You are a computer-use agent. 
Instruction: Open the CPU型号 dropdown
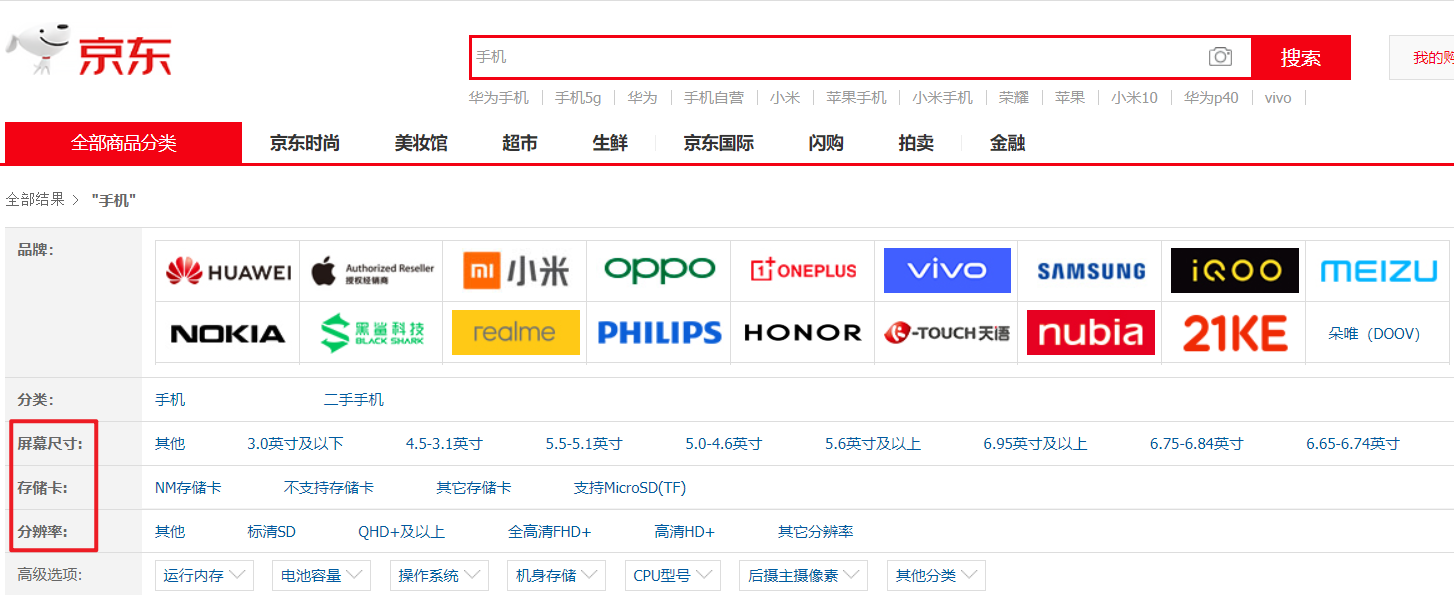coord(673,575)
